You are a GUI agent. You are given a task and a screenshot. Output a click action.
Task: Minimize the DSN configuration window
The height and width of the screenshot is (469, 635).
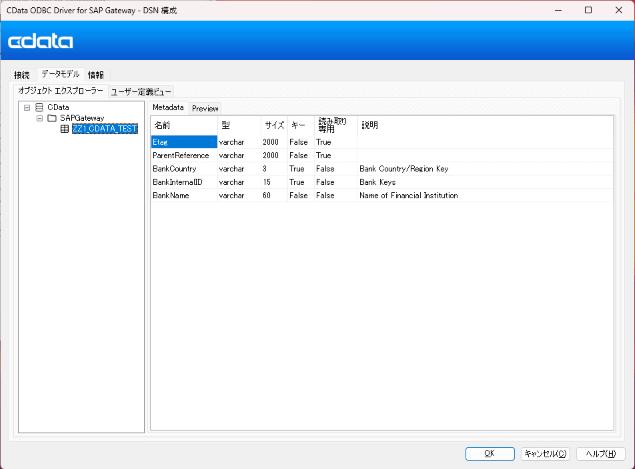pos(558,10)
